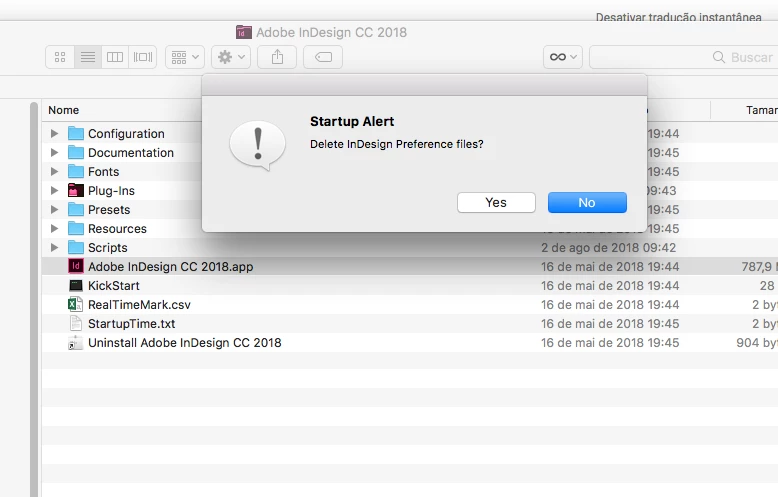
Task: Click the RealTimeMark.csv file icon
Action: tap(75, 305)
